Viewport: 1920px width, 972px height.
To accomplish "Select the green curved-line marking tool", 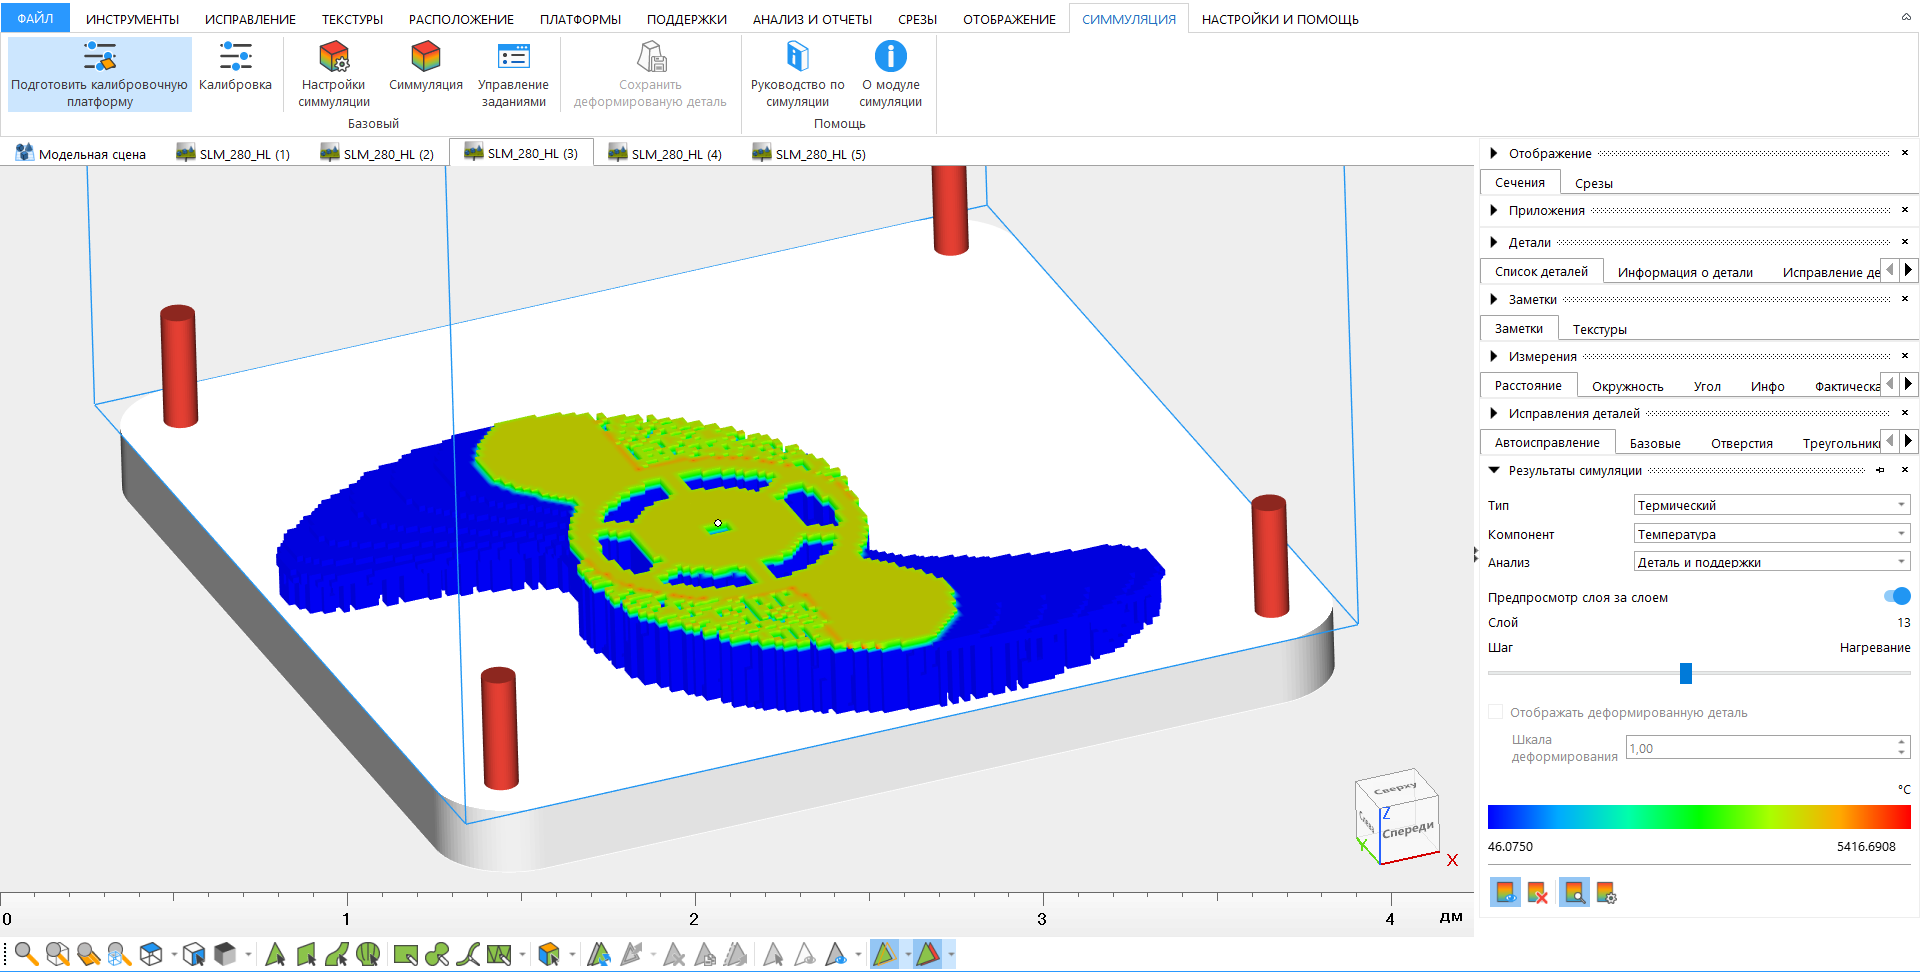I will pyautogui.click(x=467, y=954).
